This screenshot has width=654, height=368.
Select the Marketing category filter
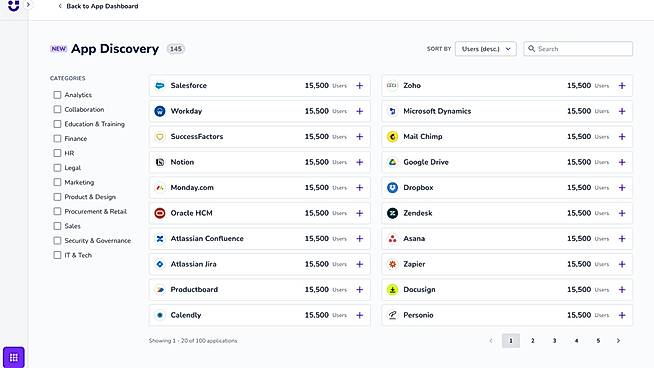click(57, 182)
